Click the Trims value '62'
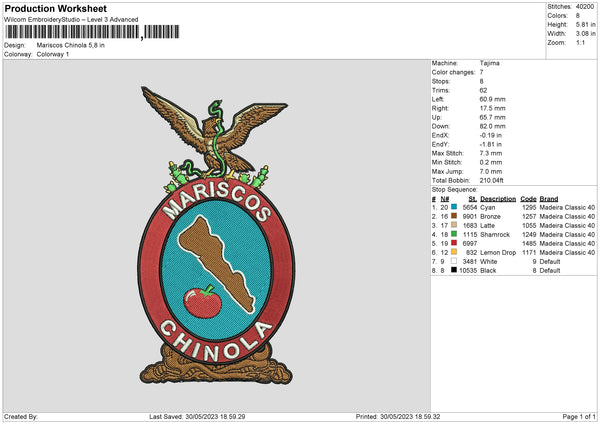 tap(483, 90)
